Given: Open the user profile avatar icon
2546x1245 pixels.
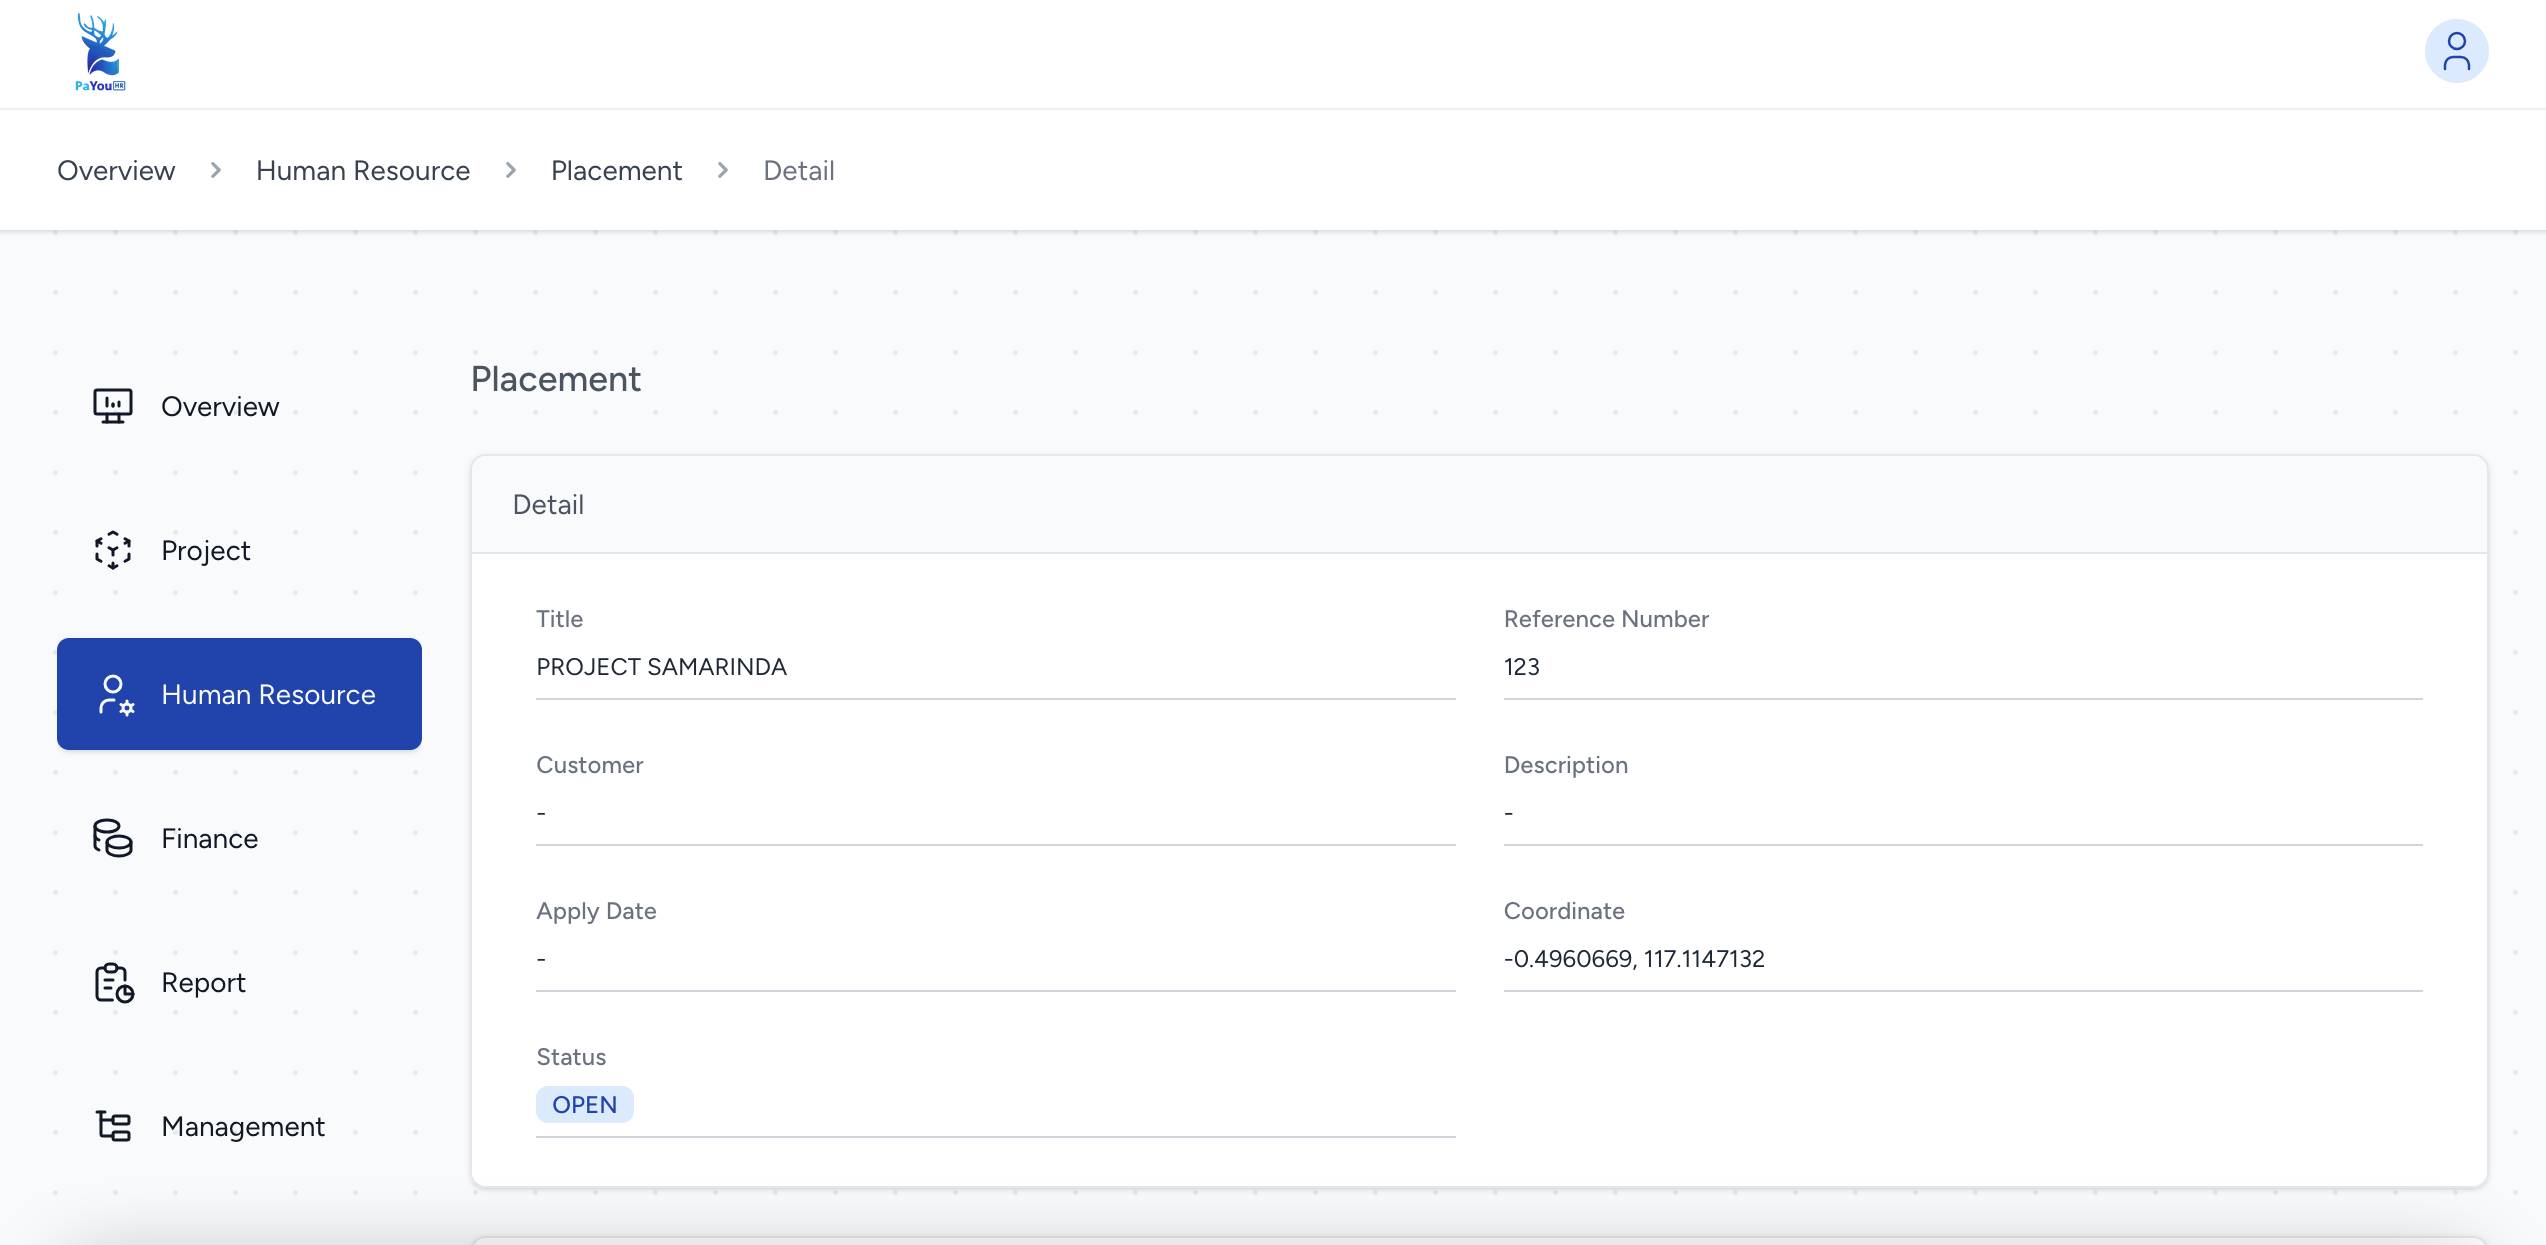Looking at the screenshot, I should [x=2455, y=52].
